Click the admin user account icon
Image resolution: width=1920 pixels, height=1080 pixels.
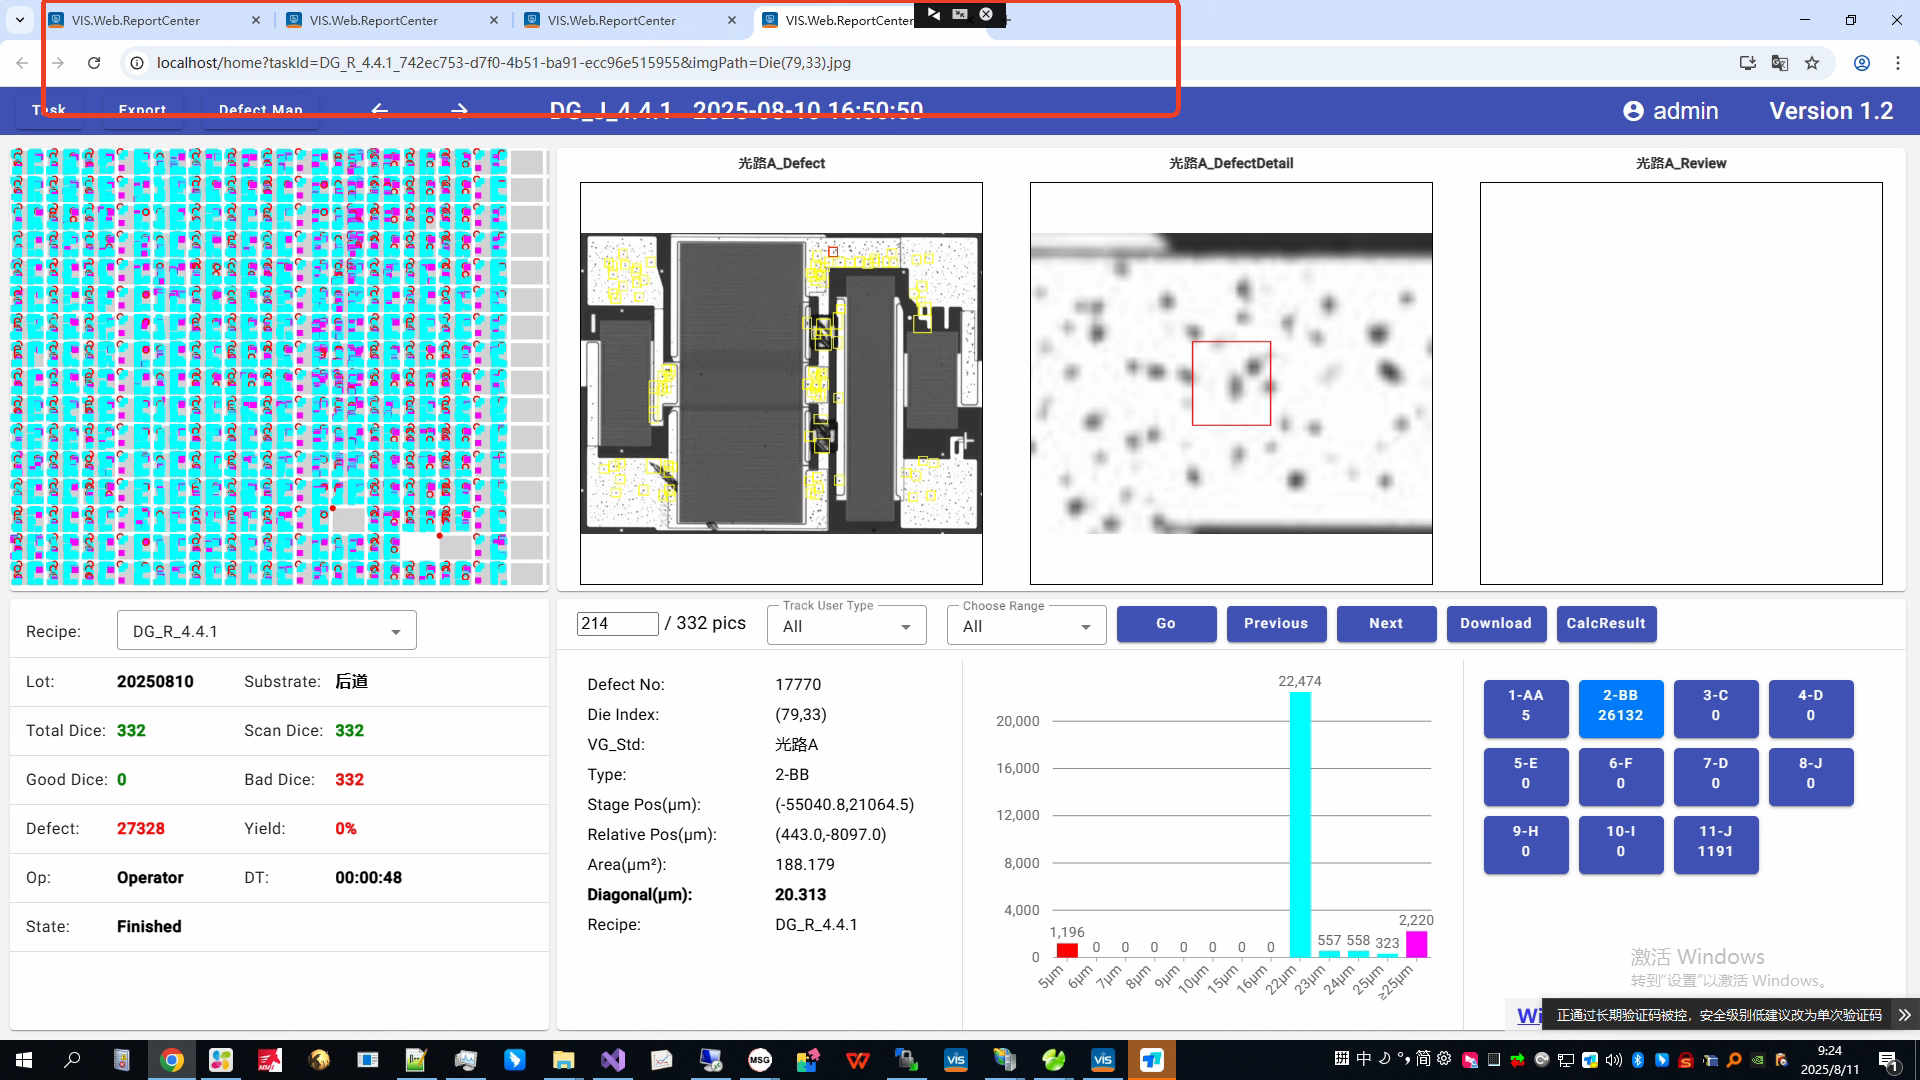tap(1633, 111)
